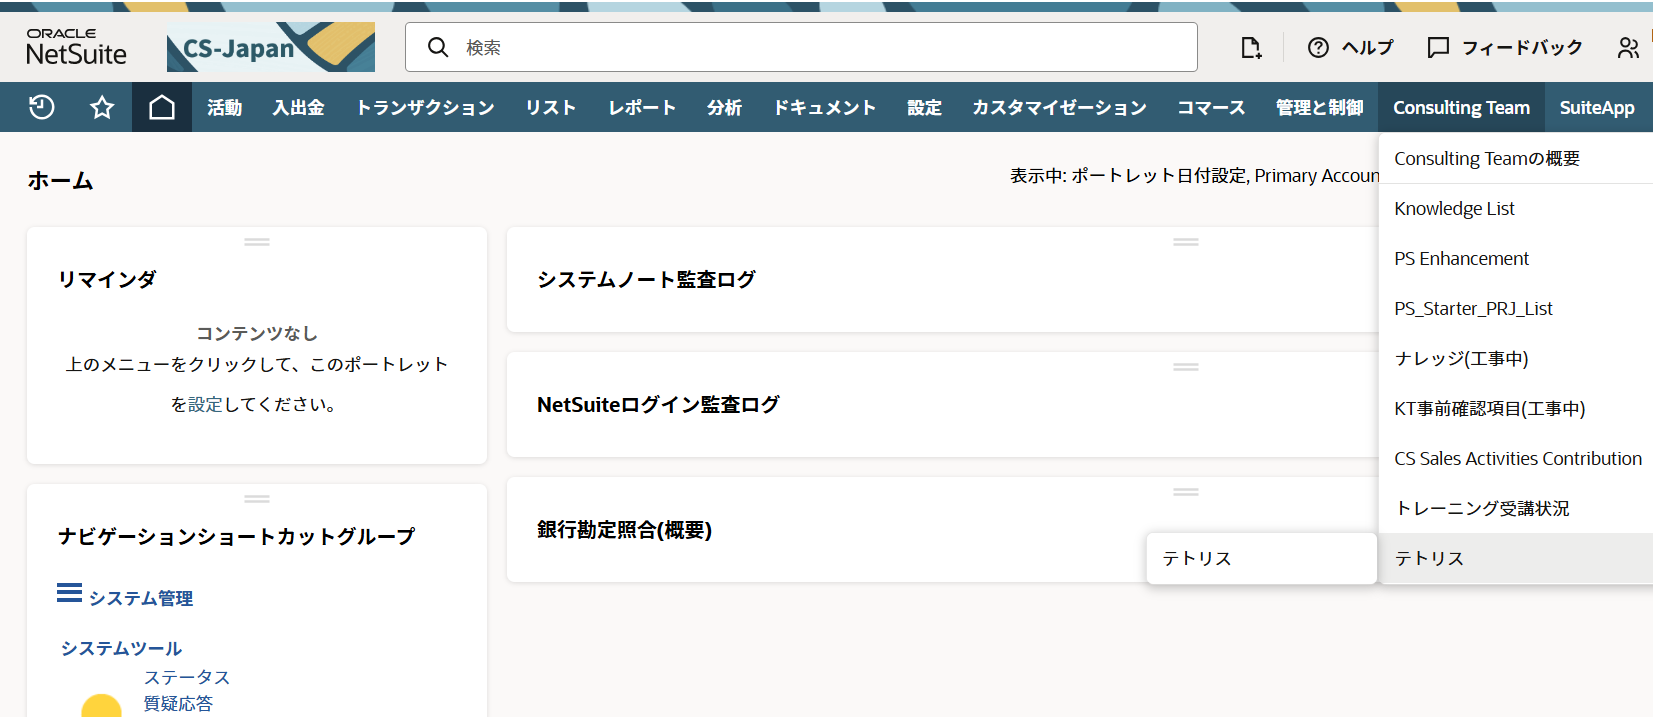Viewport: 1653px width, 717px height.
Task: Open the リスト menu
Action: (x=551, y=107)
